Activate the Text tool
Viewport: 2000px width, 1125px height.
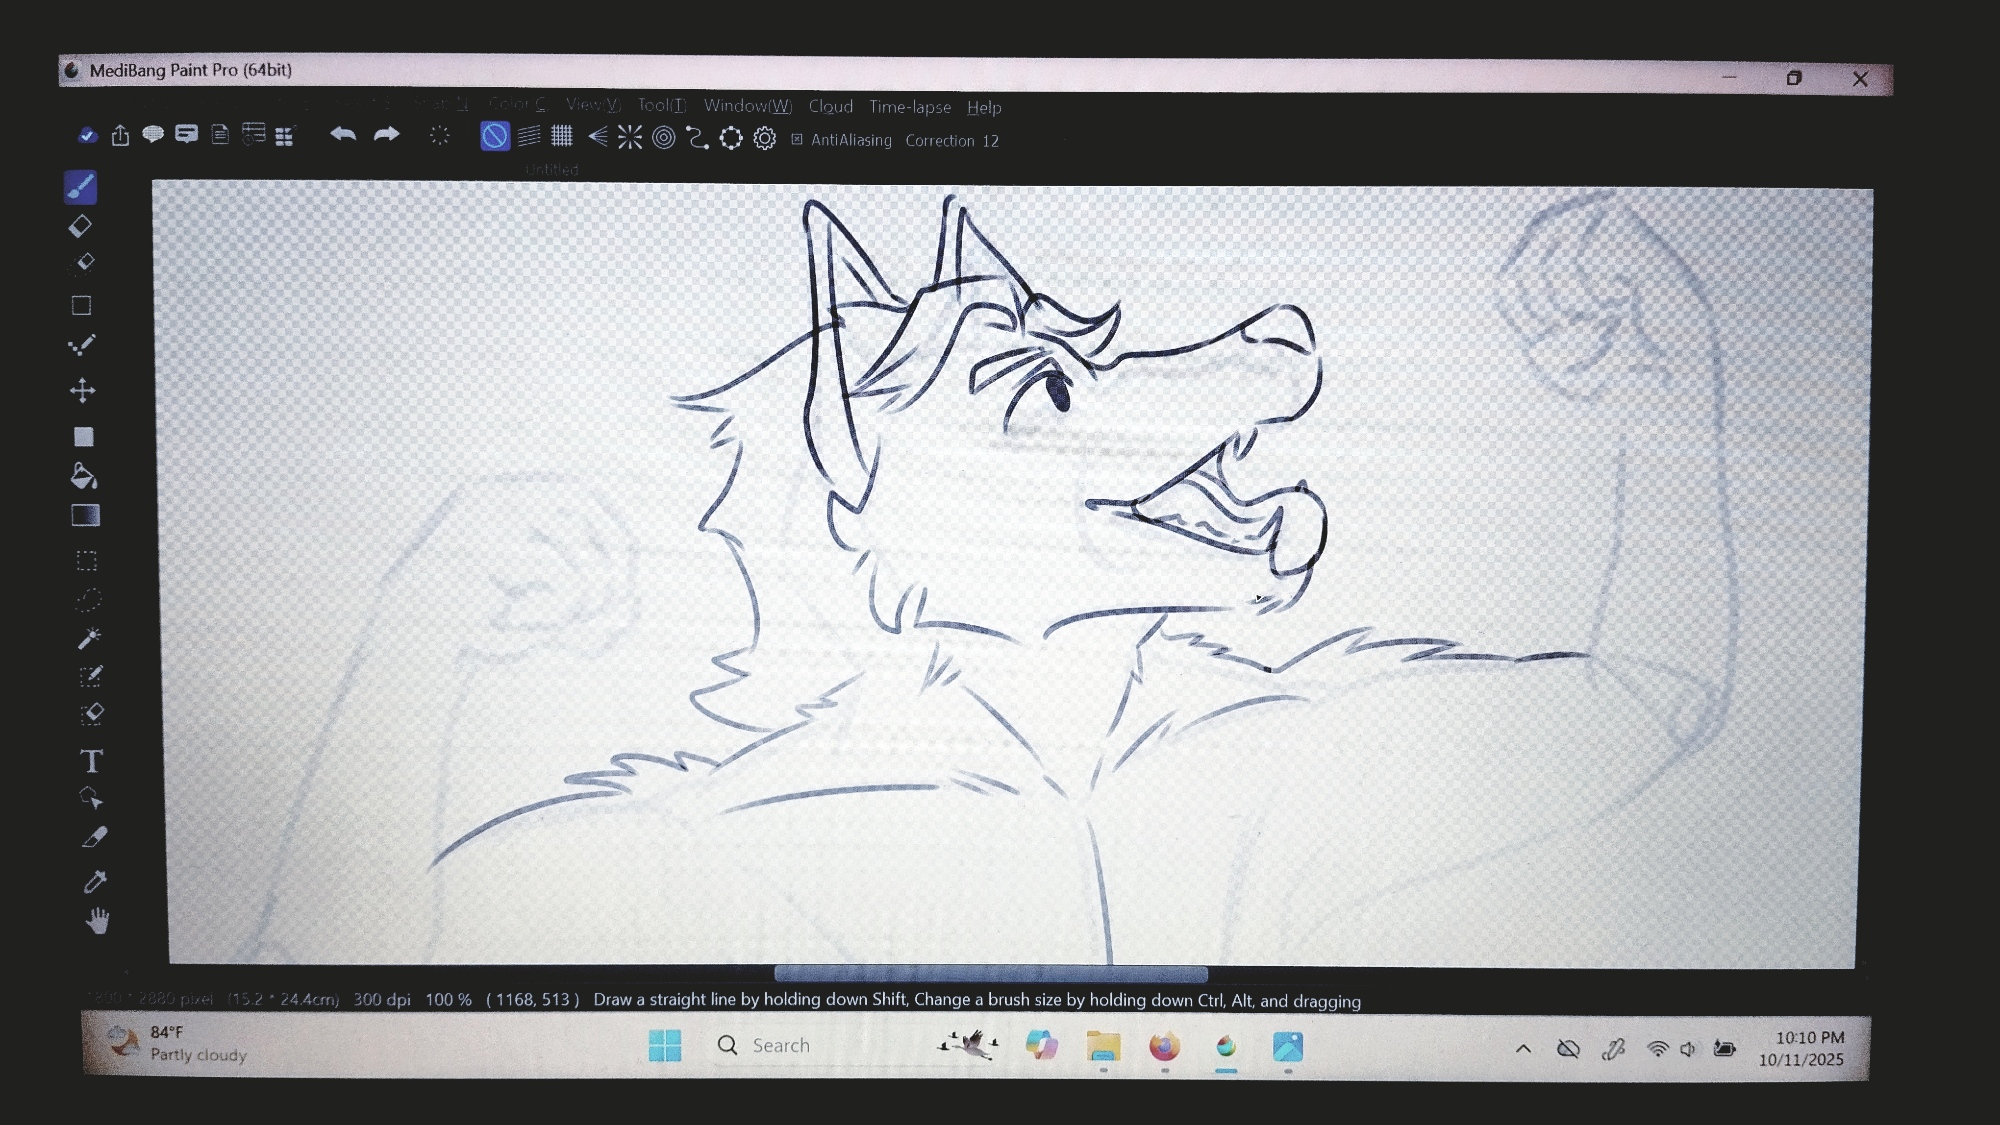[x=91, y=761]
